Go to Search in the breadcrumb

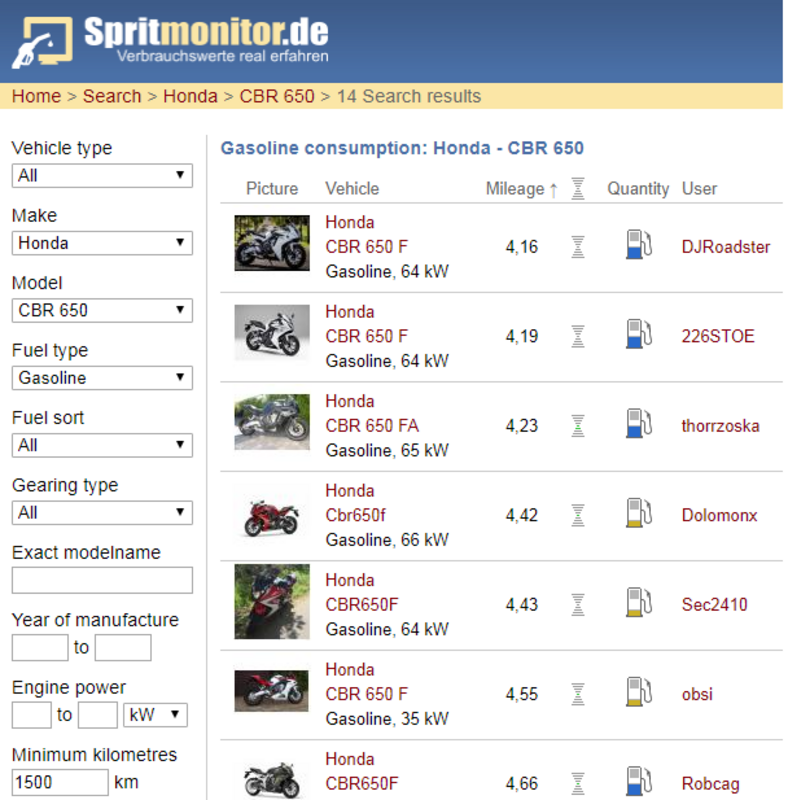[112, 96]
